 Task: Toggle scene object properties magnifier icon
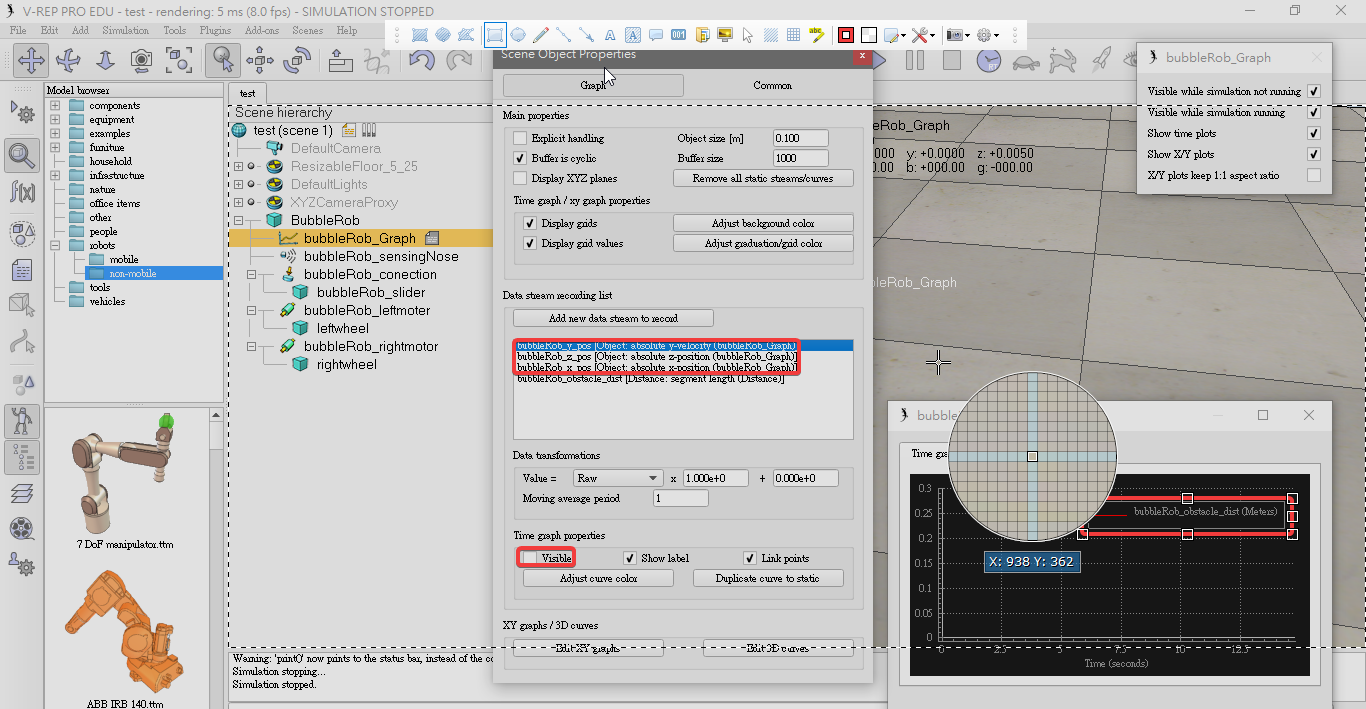point(22,154)
